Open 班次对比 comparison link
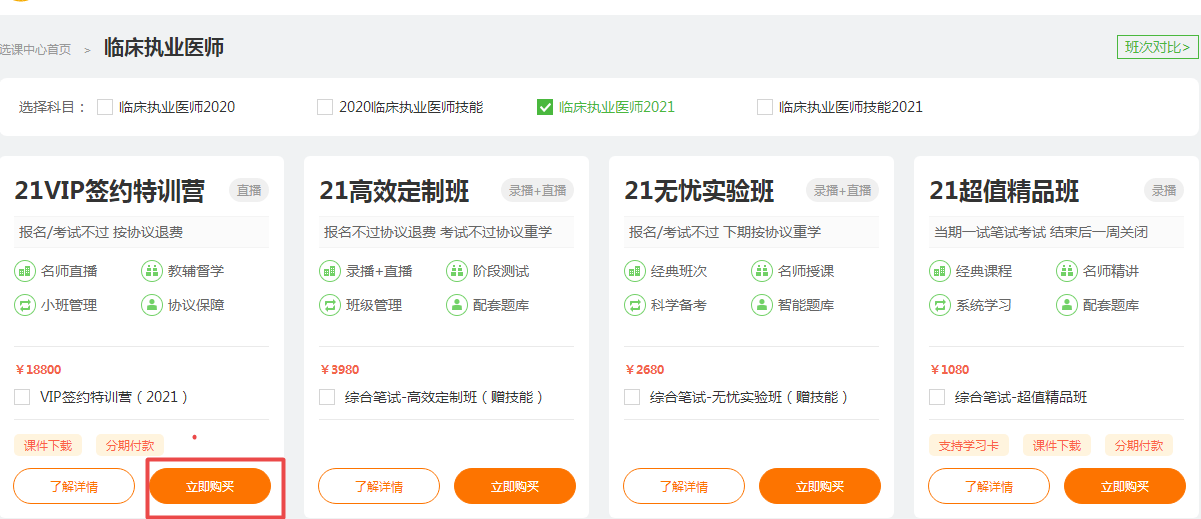The width and height of the screenshot is (1201, 519). [x=1157, y=47]
